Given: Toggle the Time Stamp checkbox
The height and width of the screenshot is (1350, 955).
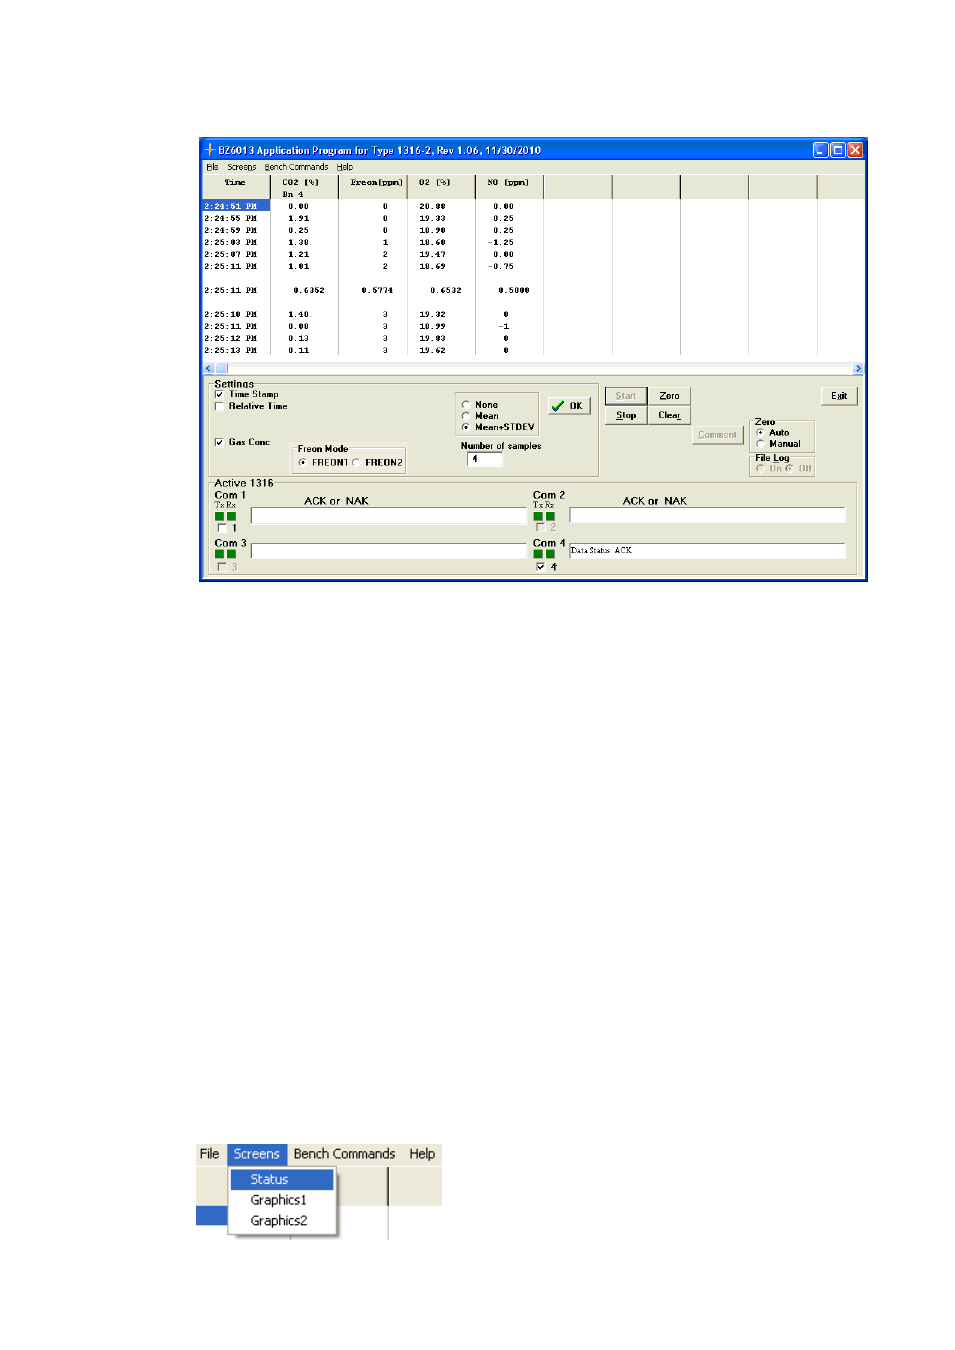Looking at the screenshot, I should 219,395.
